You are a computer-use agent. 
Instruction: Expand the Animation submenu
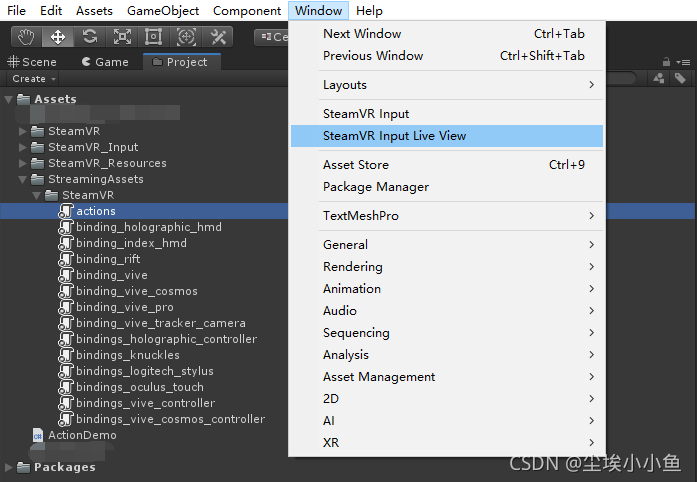pyautogui.click(x=447, y=289)
